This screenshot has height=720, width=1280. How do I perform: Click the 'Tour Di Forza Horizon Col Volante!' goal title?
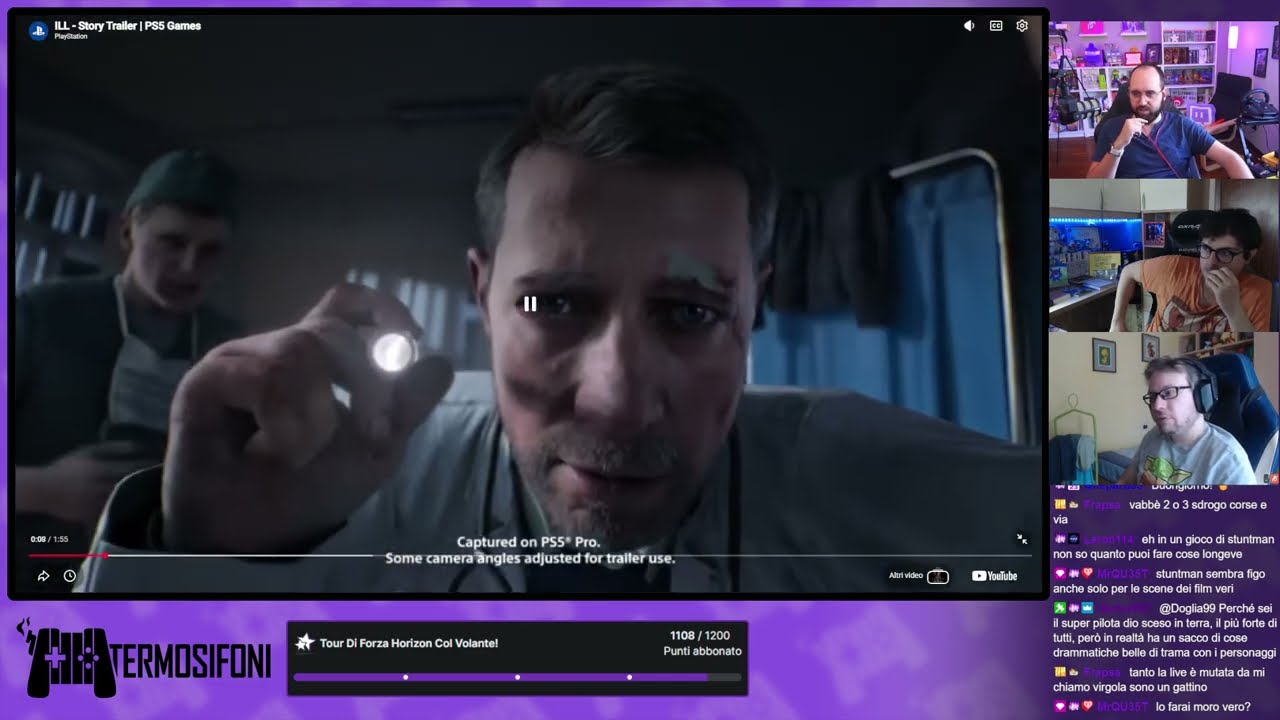point(409,643)
